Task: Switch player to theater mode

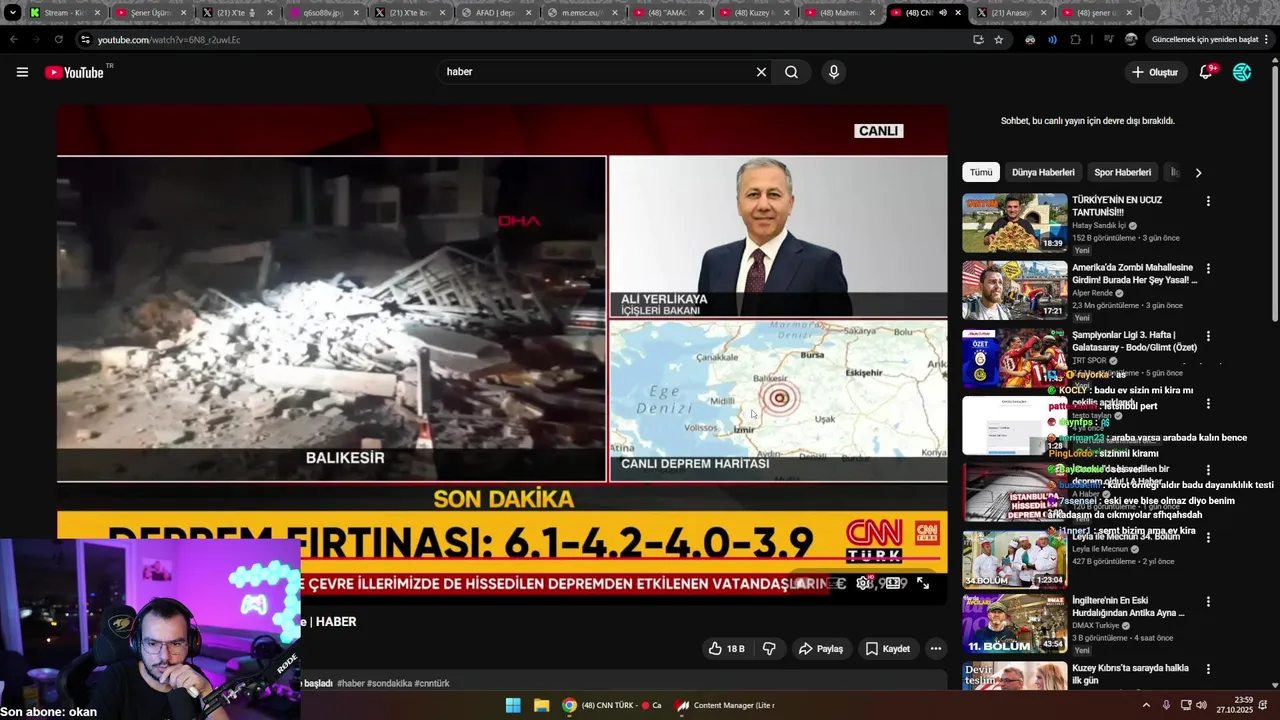Action: click(x=893, y=583)
